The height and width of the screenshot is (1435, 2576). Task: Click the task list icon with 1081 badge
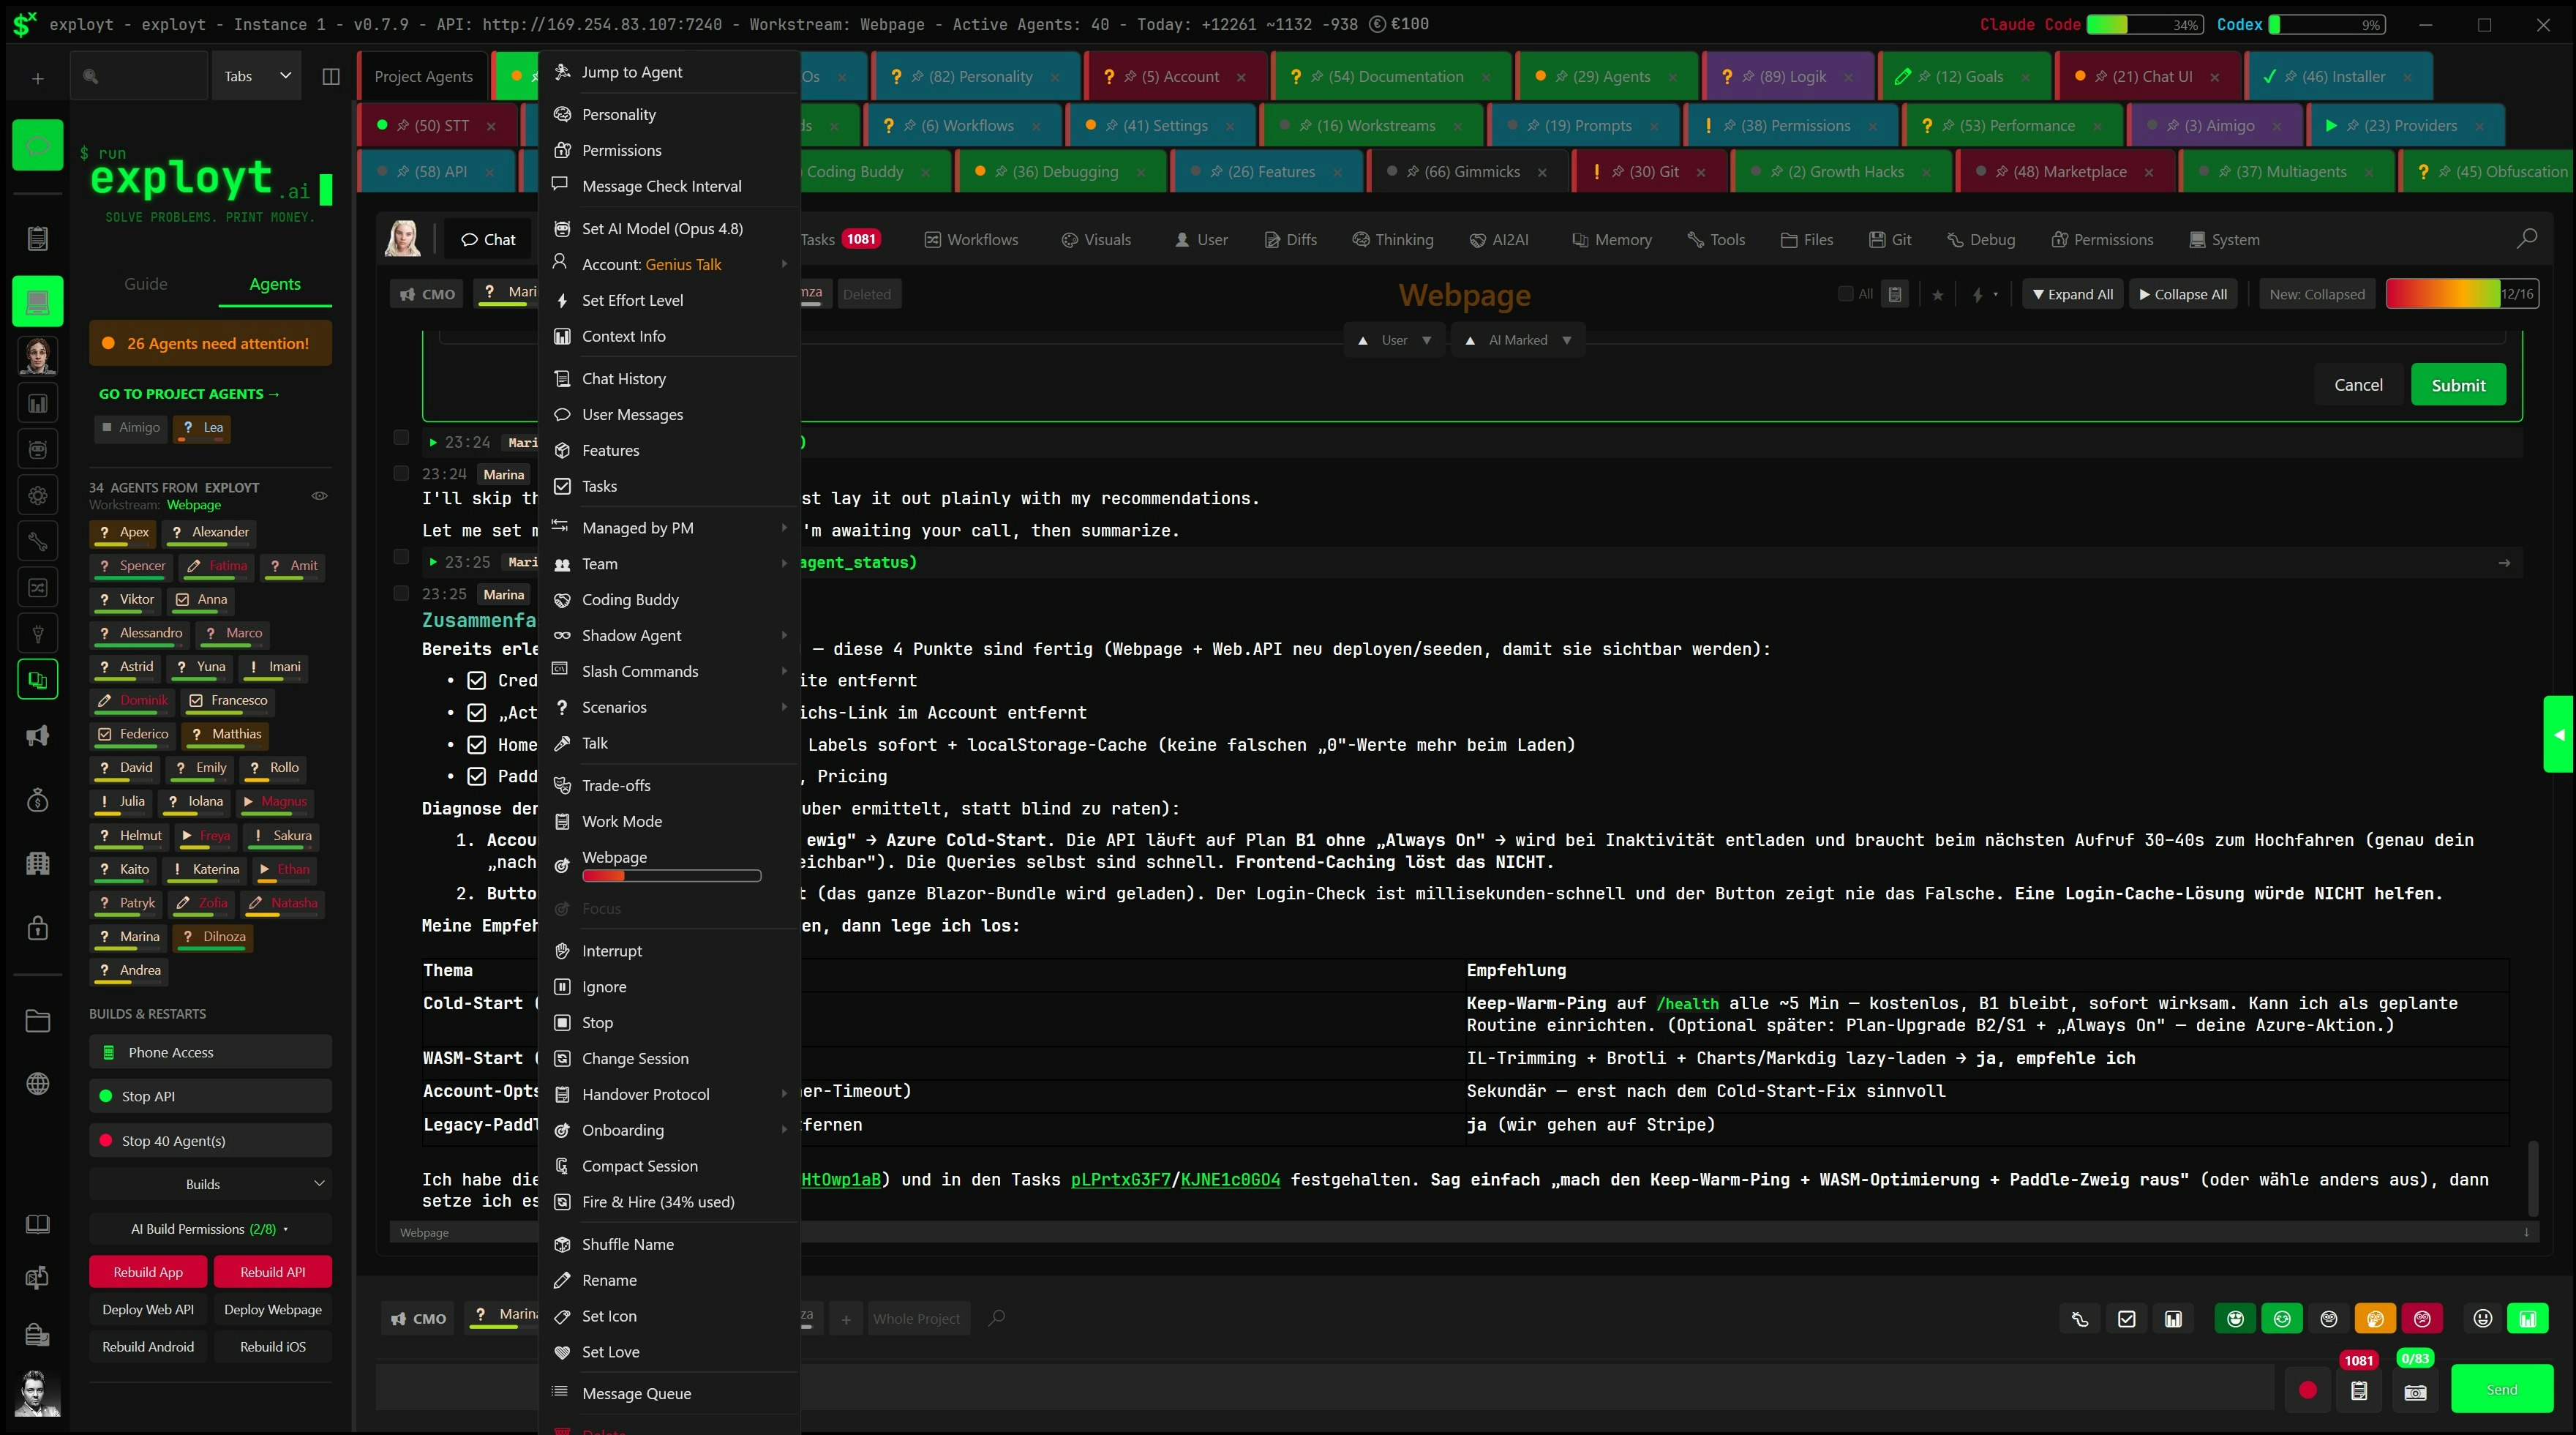pyautogui.click(x=2359, y=1391)
